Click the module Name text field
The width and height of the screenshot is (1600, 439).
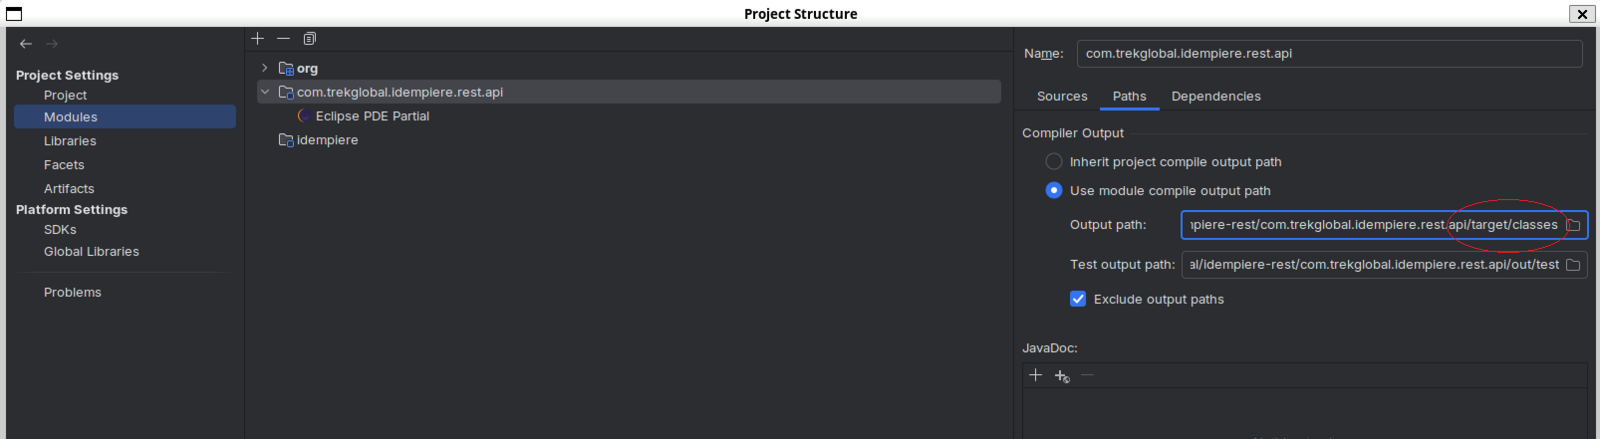click(x=1329, y=54)
